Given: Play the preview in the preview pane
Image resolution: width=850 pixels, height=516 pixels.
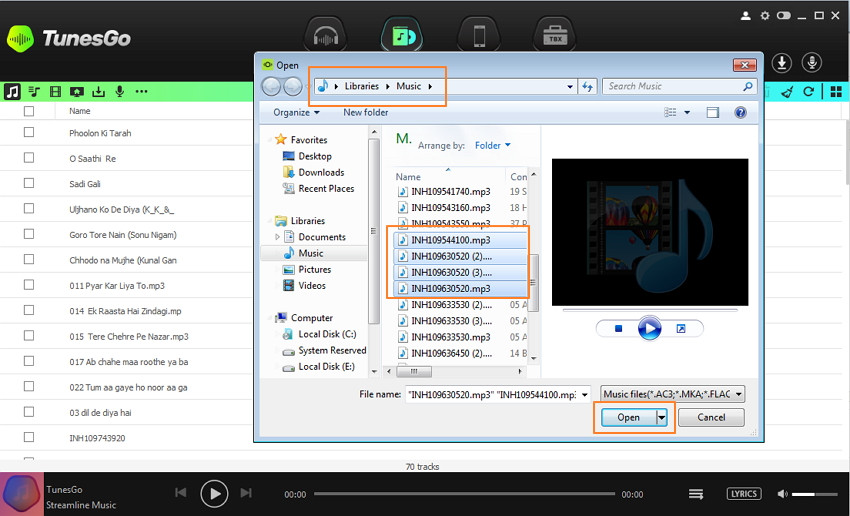Looking at the screenshot, I should click(649, 328).
